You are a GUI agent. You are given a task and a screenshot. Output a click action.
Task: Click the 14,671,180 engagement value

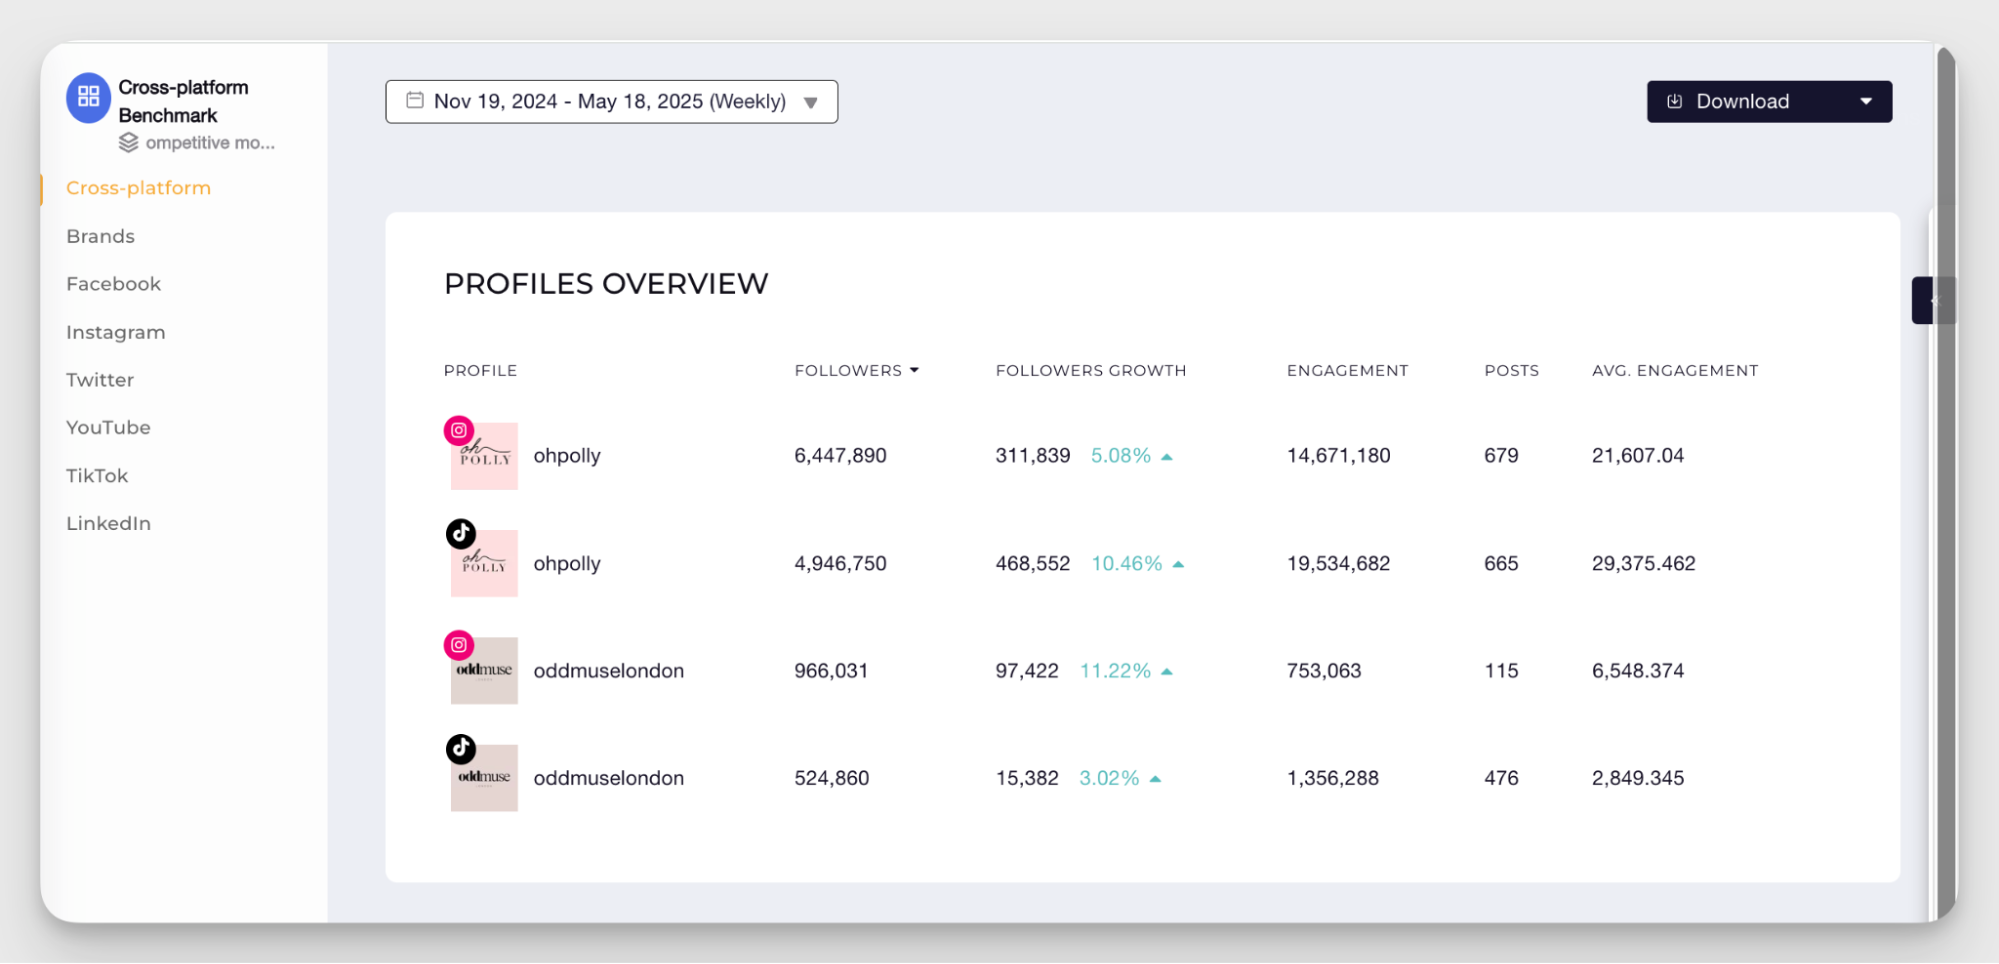pyautogui.click(x=1338, y=456)
